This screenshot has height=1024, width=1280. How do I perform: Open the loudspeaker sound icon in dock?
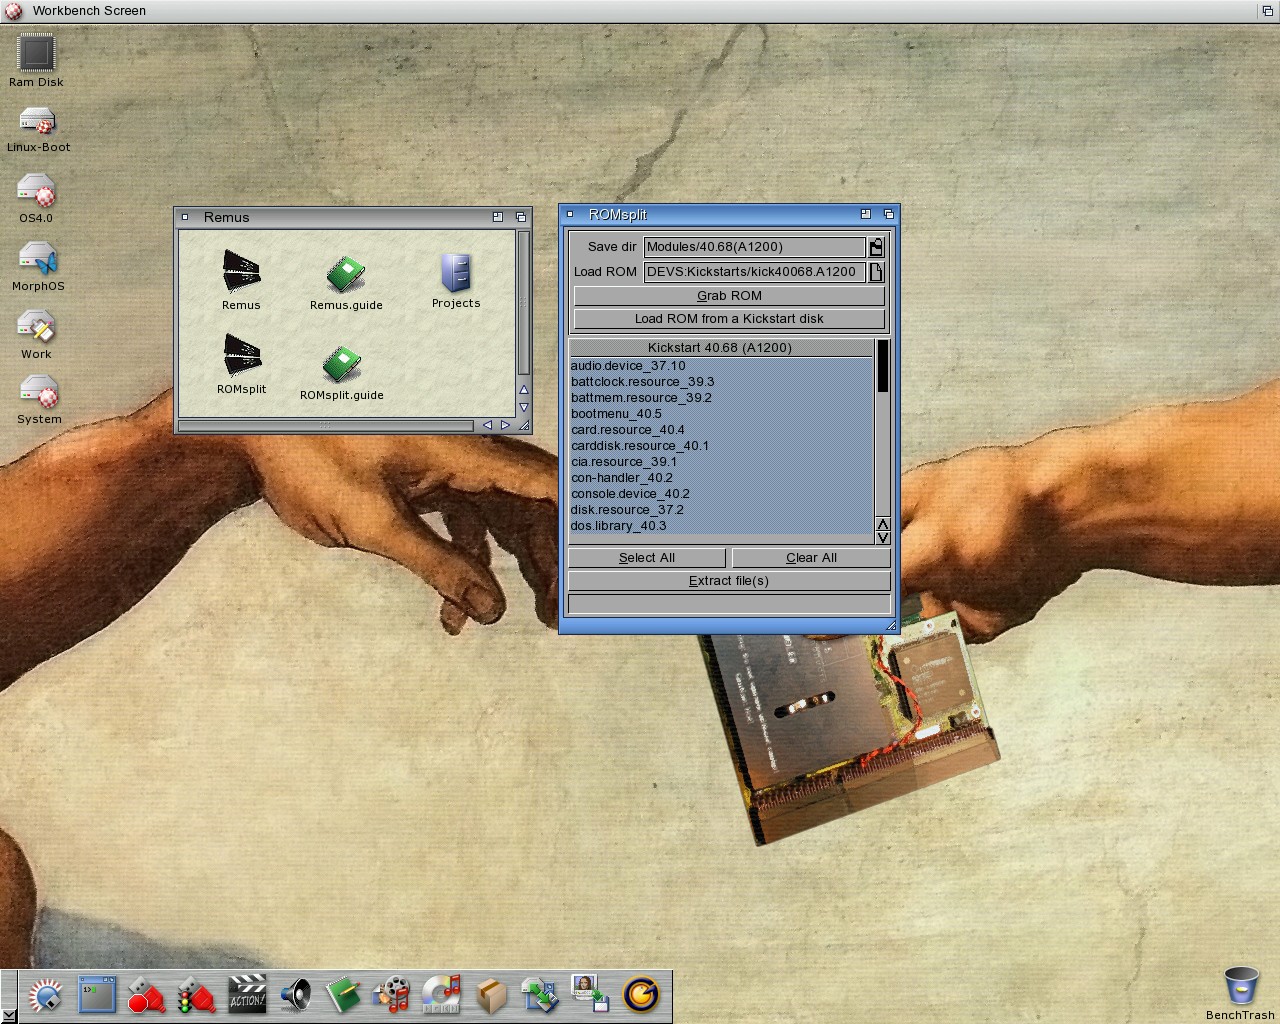[296, 995]
